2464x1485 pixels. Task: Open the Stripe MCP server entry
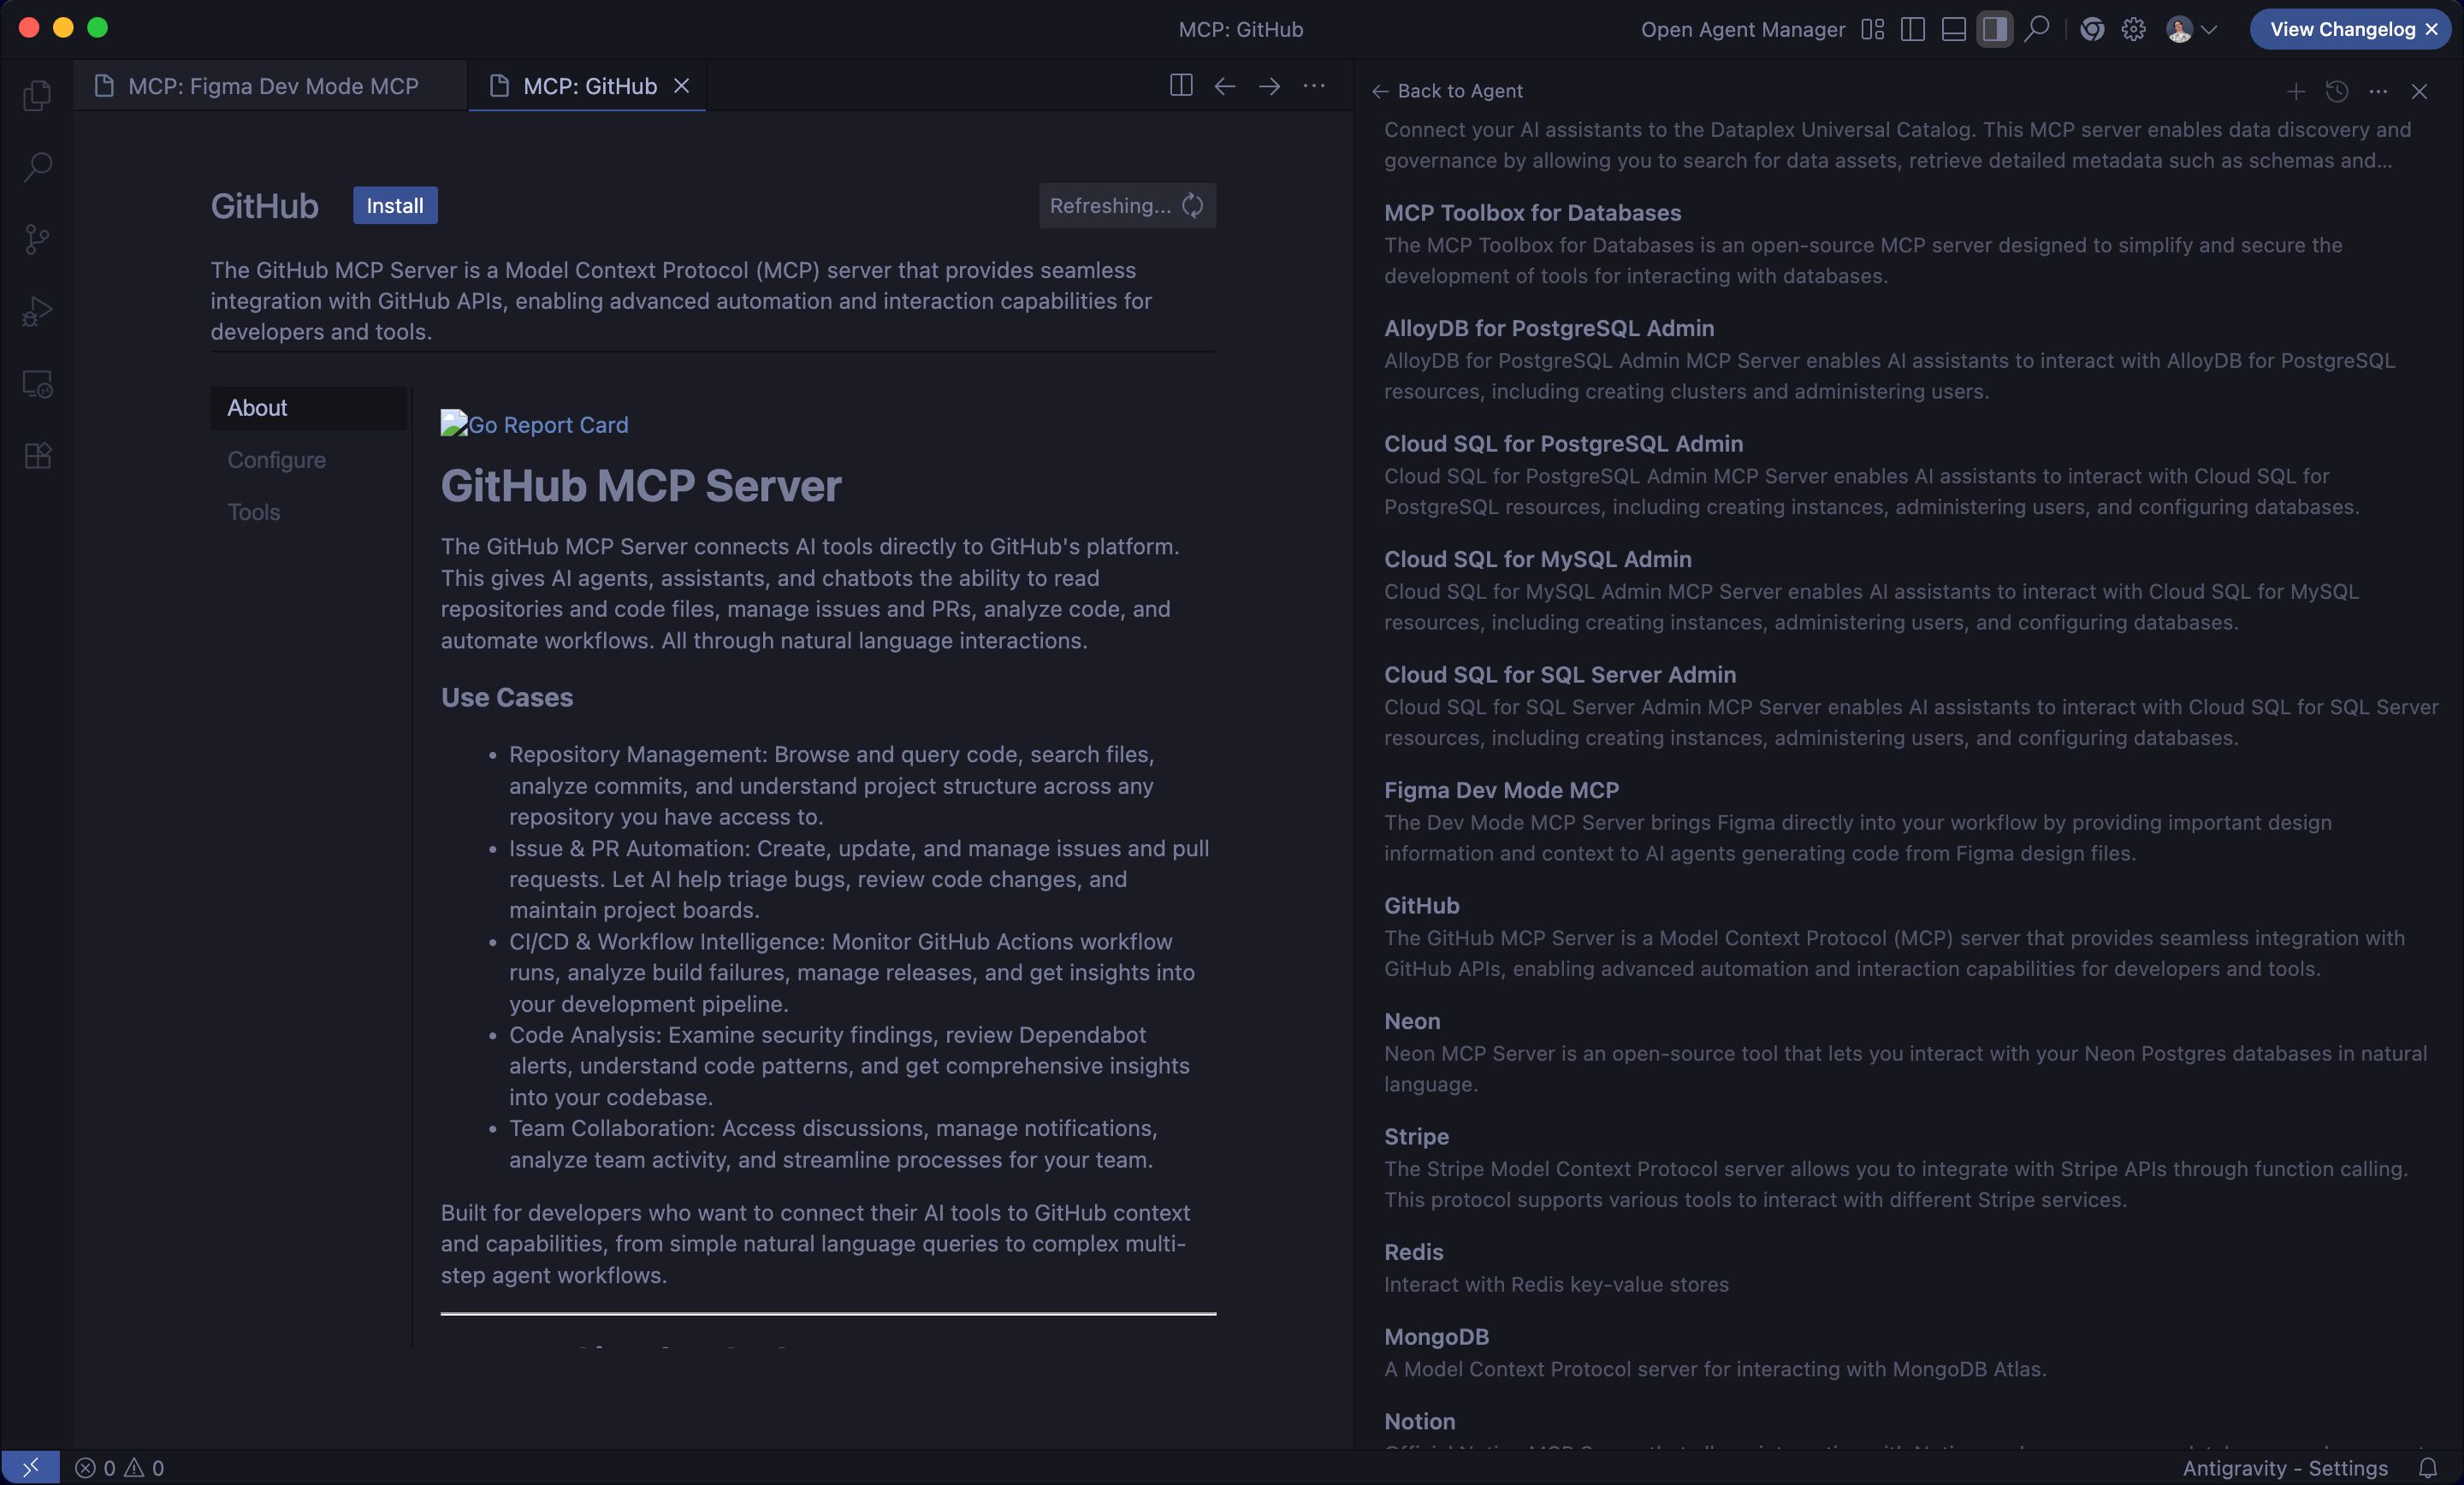point(1416,1136)
